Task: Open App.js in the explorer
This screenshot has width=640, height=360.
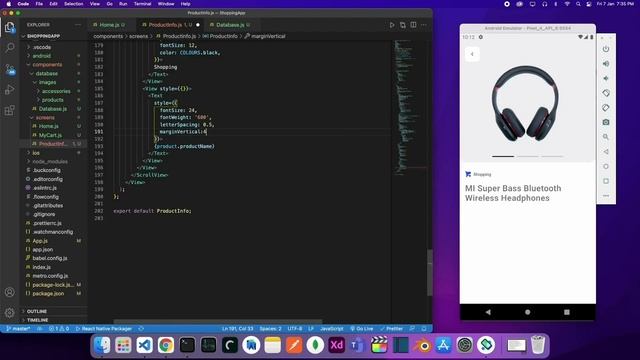Action: pos(40,241)
